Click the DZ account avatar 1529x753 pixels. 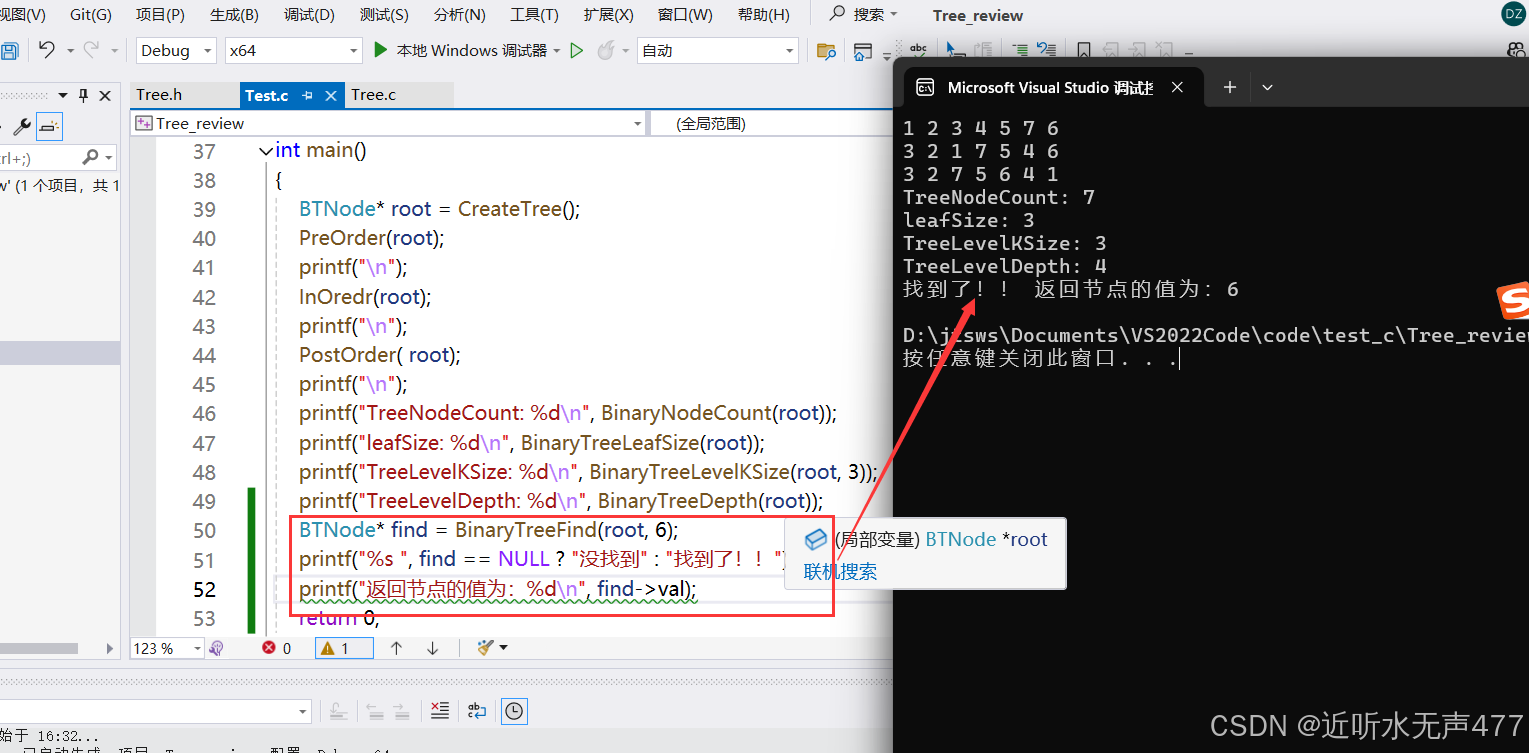click(x=1513, y=14)
